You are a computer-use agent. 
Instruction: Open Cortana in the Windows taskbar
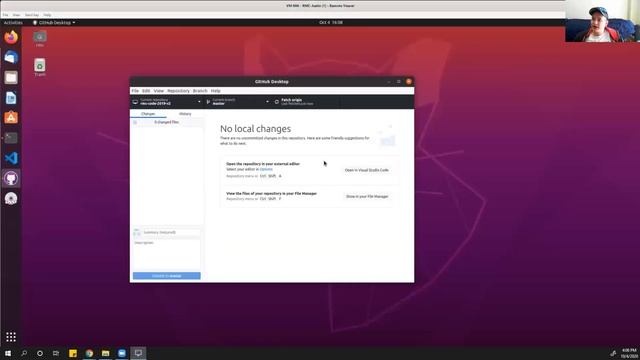[40, 353]
